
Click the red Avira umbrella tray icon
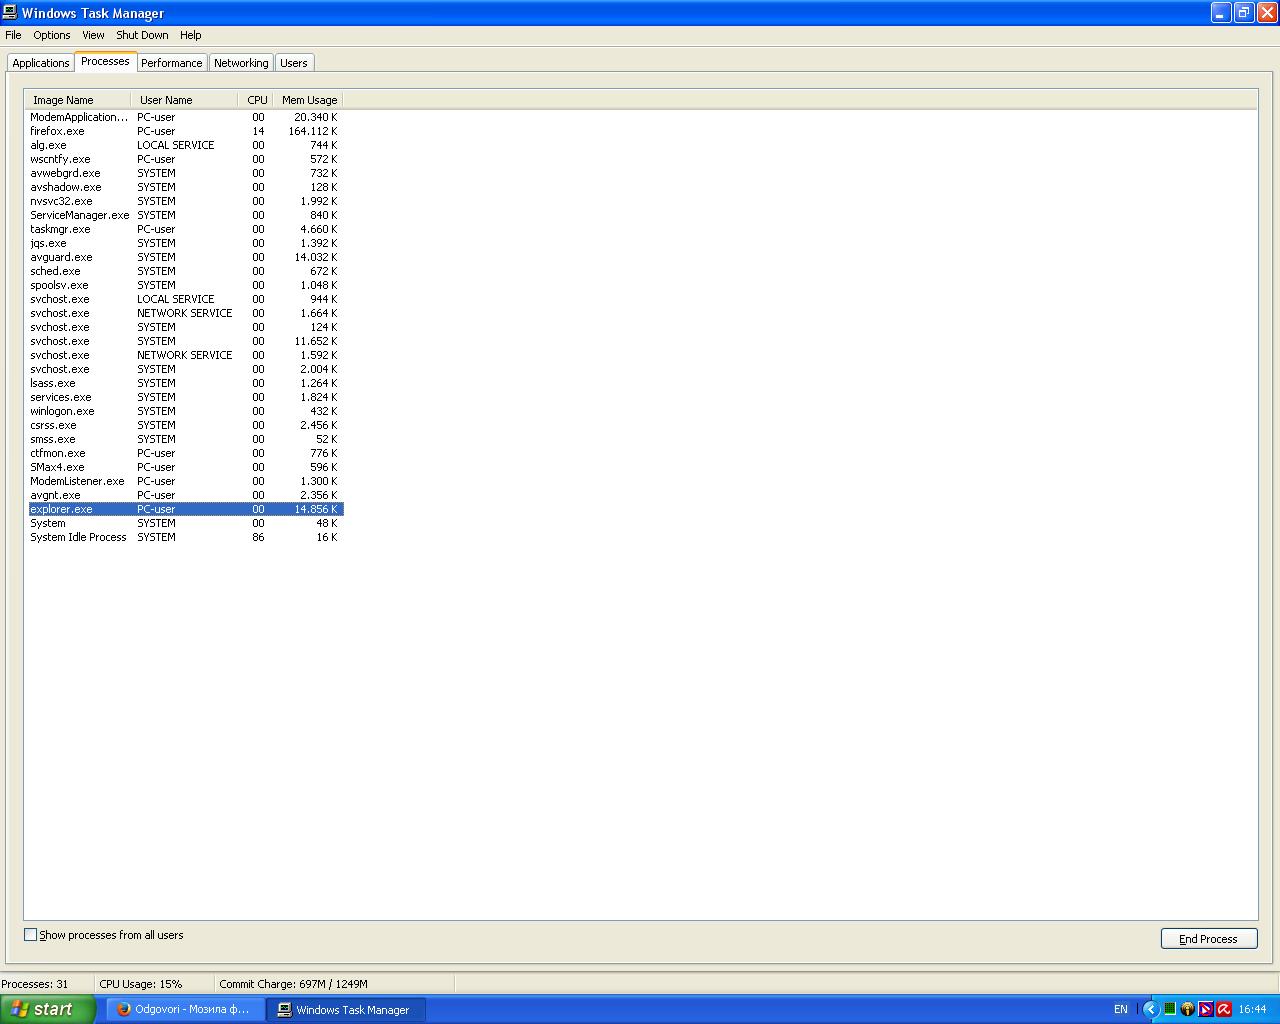(x=1223, y=1009)
